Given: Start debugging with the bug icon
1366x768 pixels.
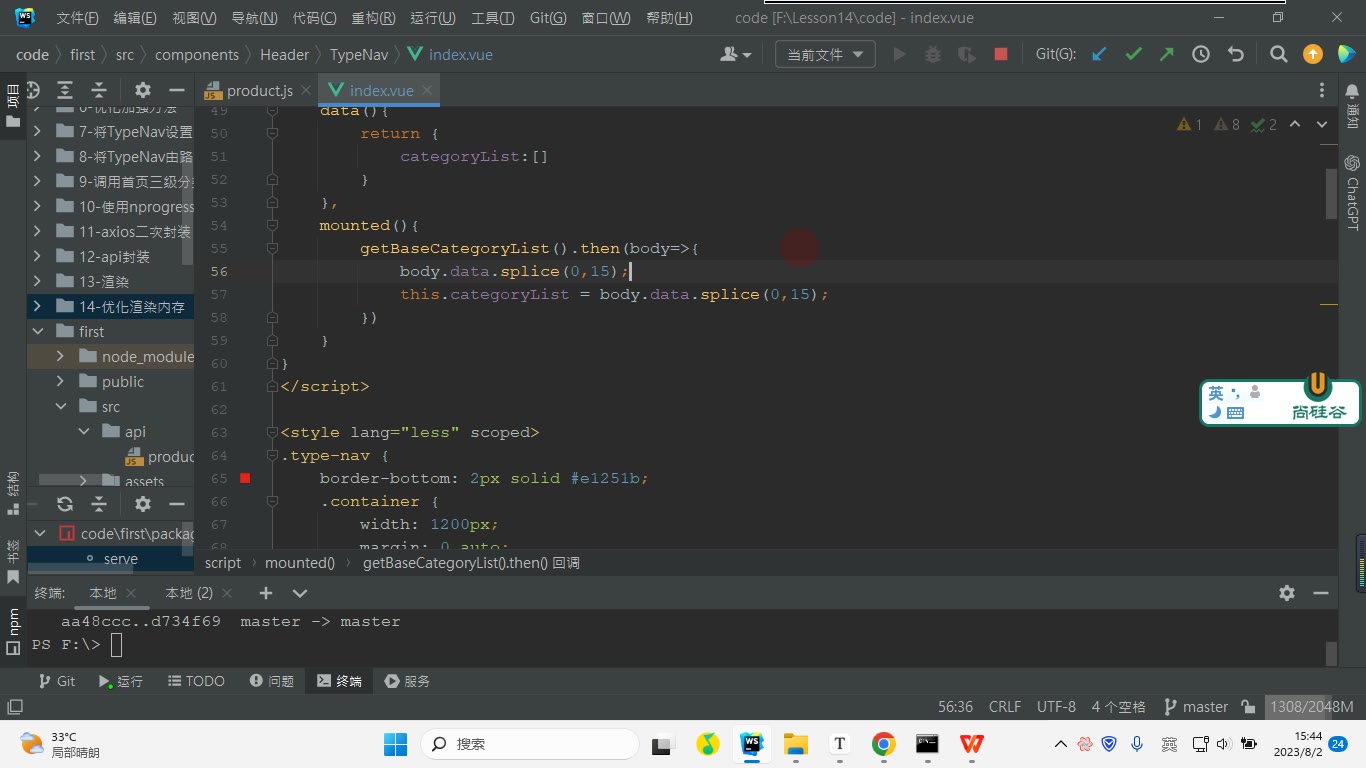Looking at the screenshot, I should click(x=933, y=55).
